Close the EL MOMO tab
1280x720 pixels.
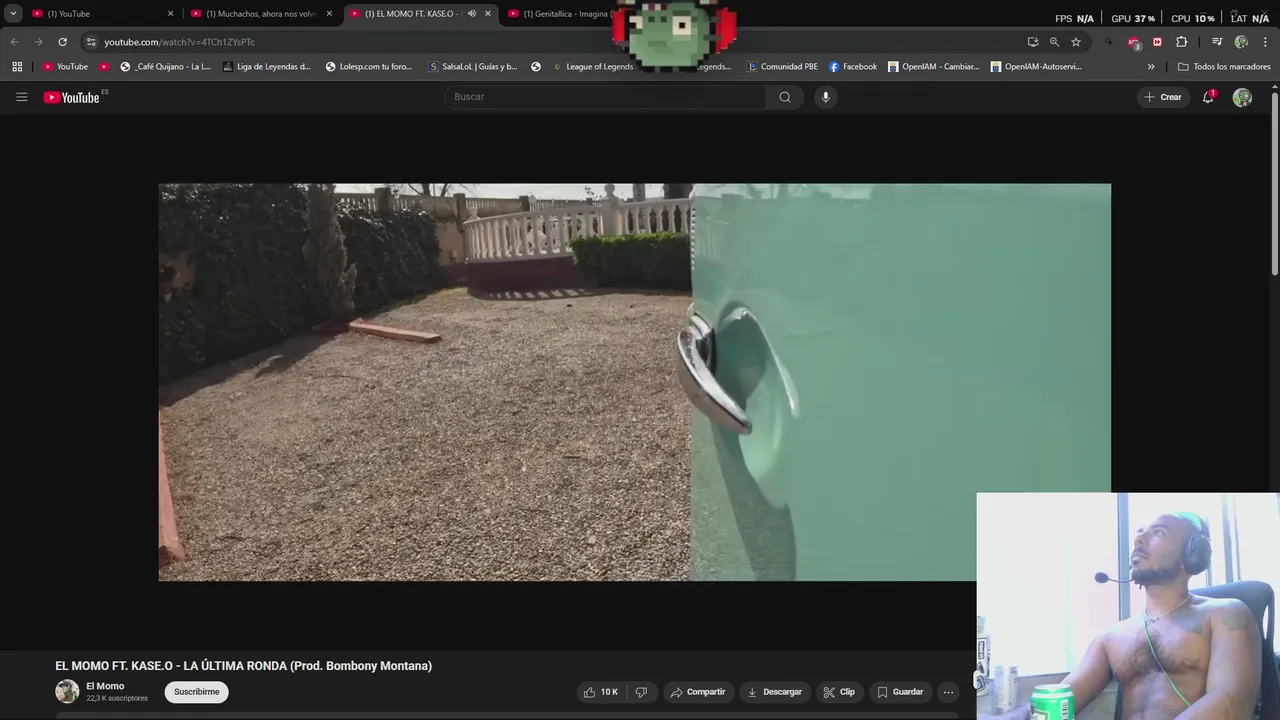[488, 14]
